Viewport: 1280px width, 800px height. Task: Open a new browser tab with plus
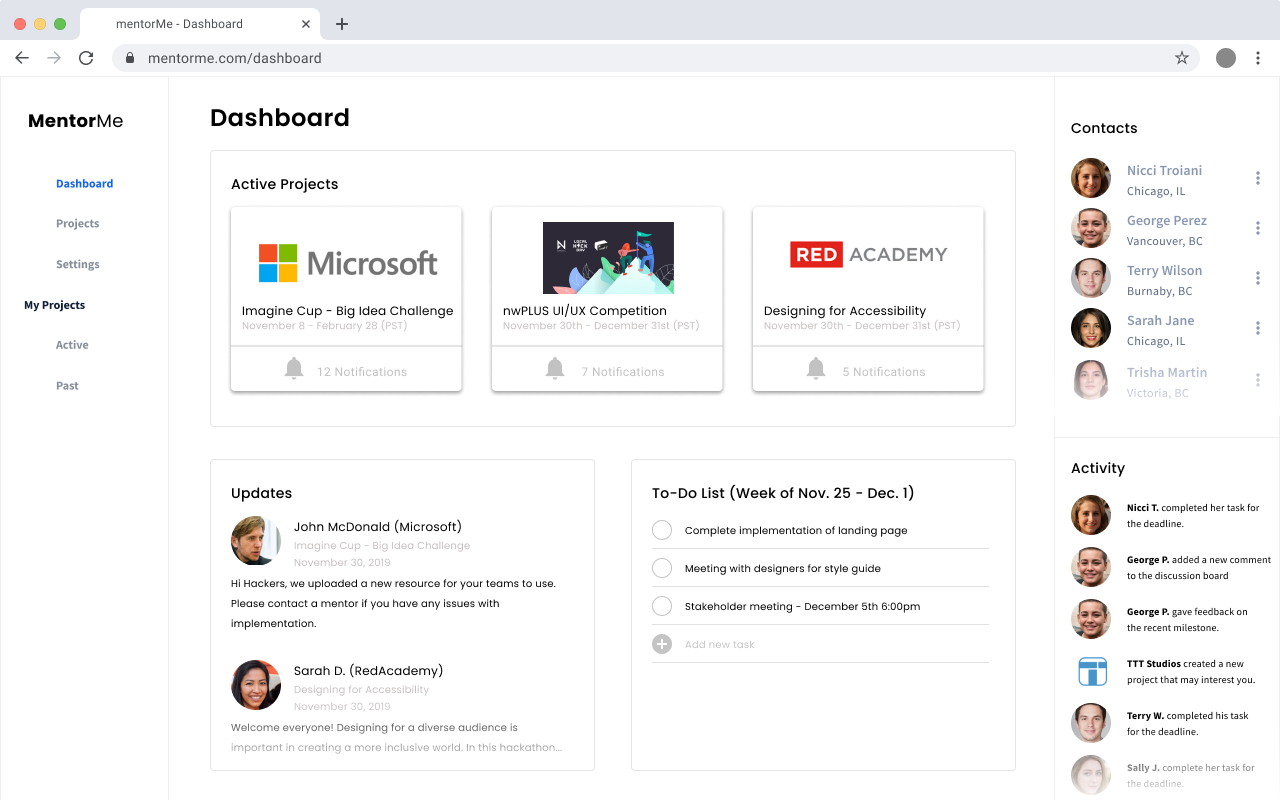[x=342, y=24]
